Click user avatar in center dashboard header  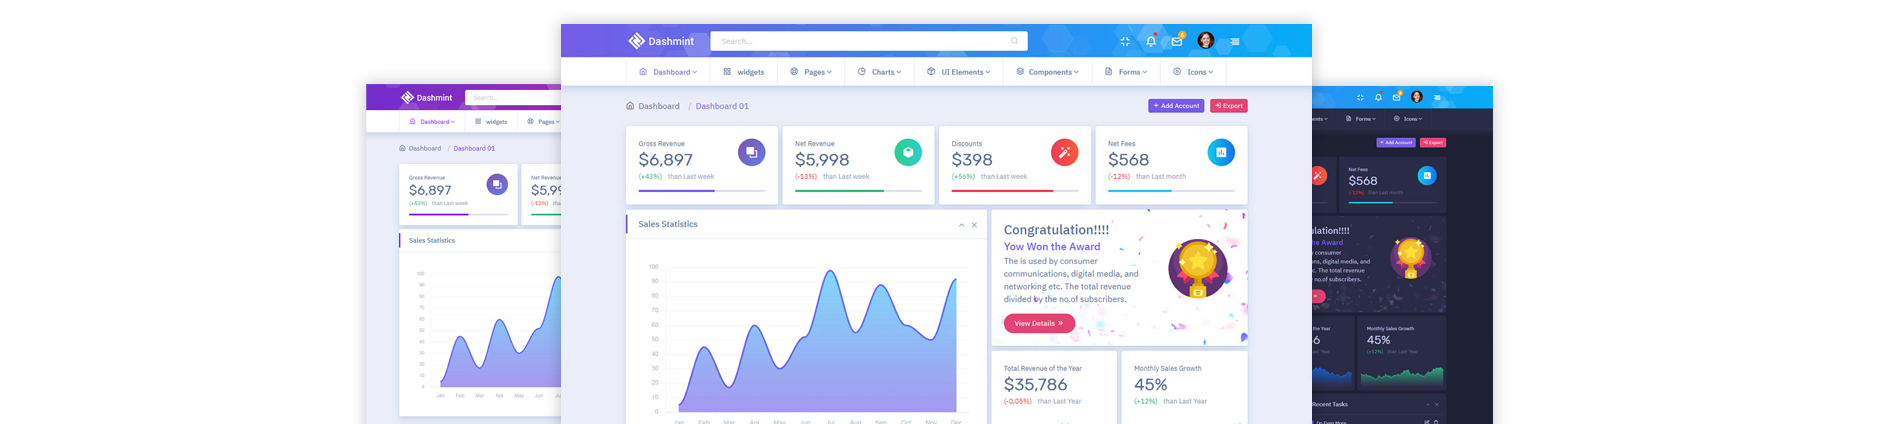(1206, 40)
